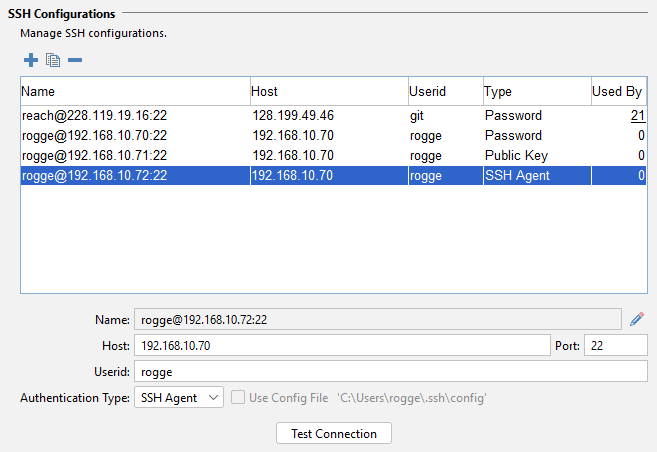Click into the Host input field
The height and width of the screenshot is (452, 657).
click(340, 346)
